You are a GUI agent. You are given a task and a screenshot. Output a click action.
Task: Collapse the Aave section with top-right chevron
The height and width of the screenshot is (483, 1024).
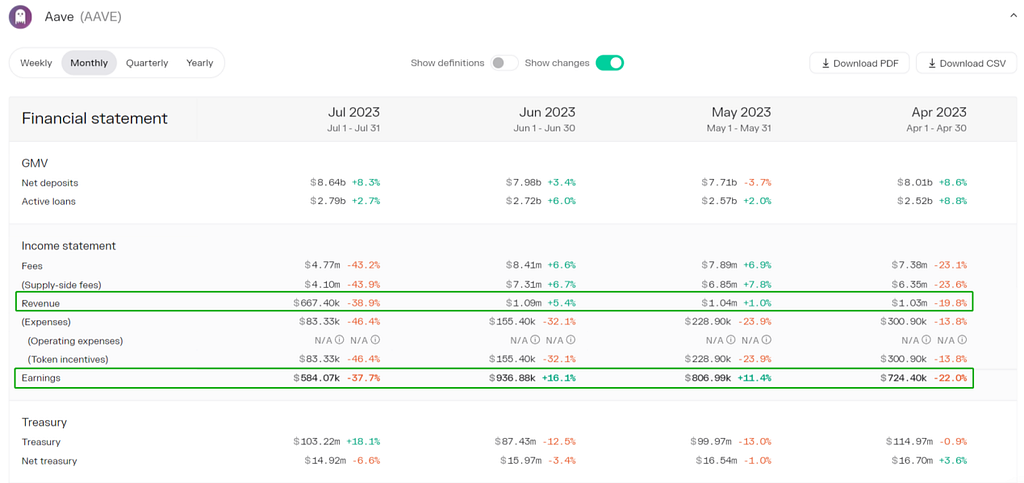[1012, 16]
